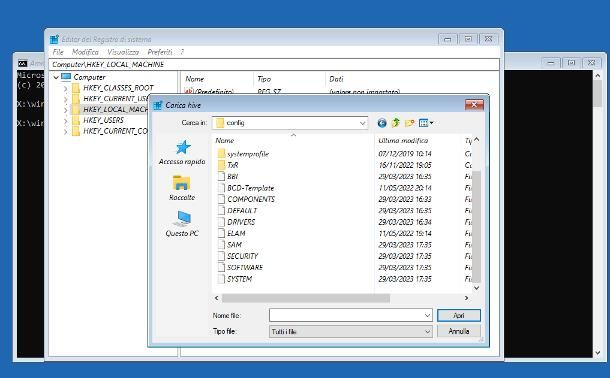Create new folder icon in dialog toolbar
This screenshot has width=610, height=378.
pyautogui.click(x=409, y=123)
